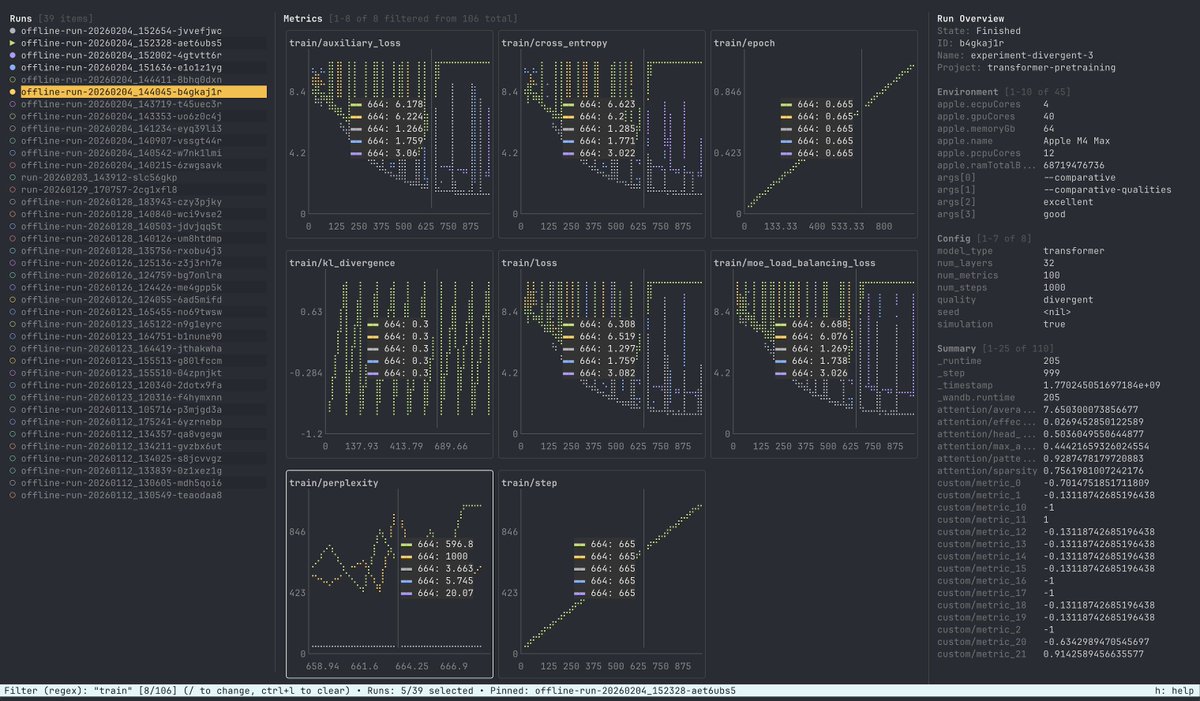1200x701 pixels.
Task: Toggle selection circle for run jvvefjwc
Action: coord(12,31)
